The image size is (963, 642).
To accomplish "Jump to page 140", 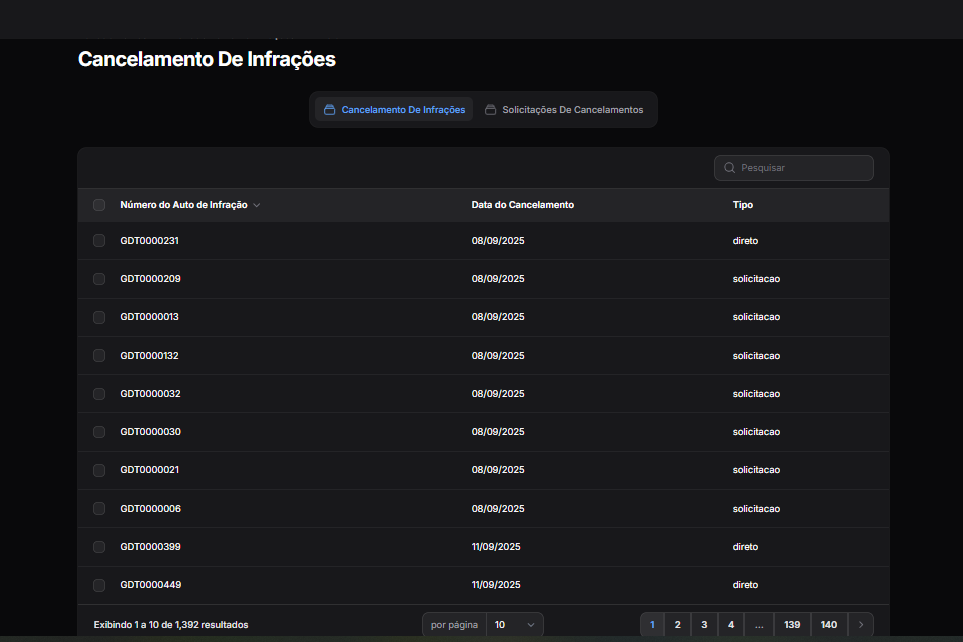I will coord(829,625).
